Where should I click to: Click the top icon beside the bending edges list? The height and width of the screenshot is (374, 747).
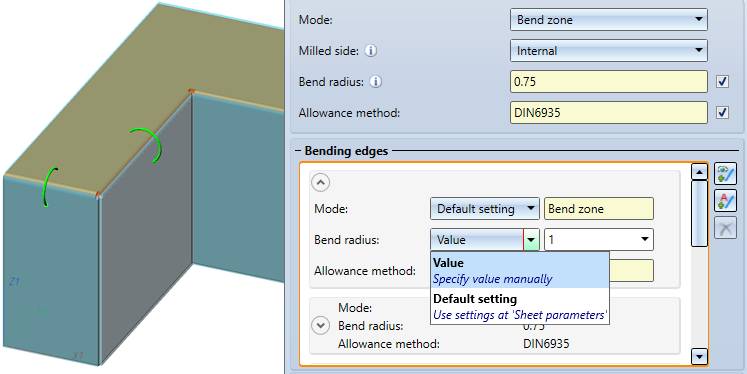click(x=725, y=173)
